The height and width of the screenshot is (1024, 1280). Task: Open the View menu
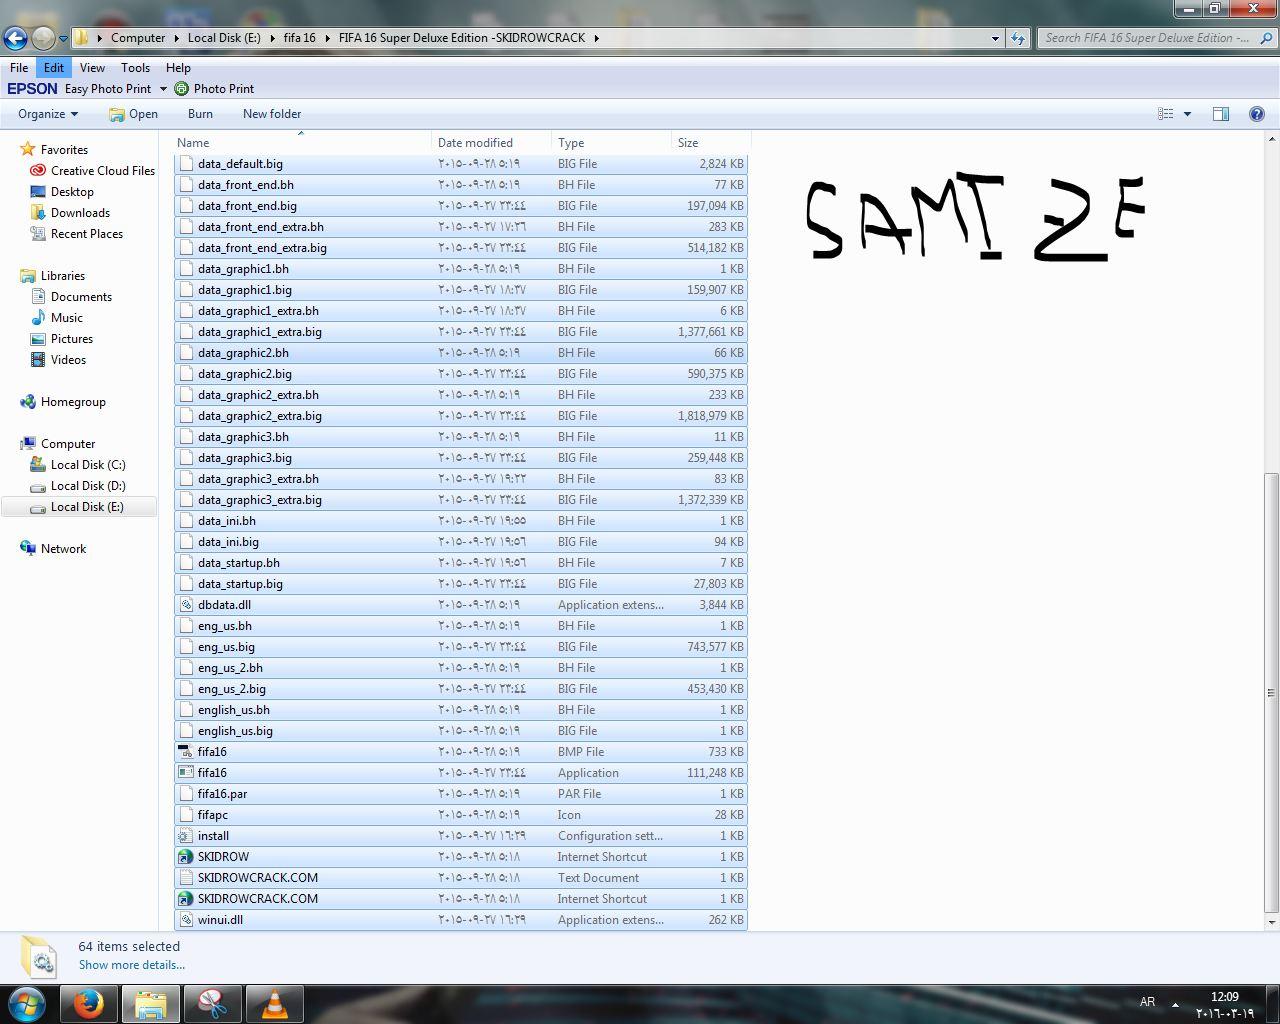[x=92, y=68]
